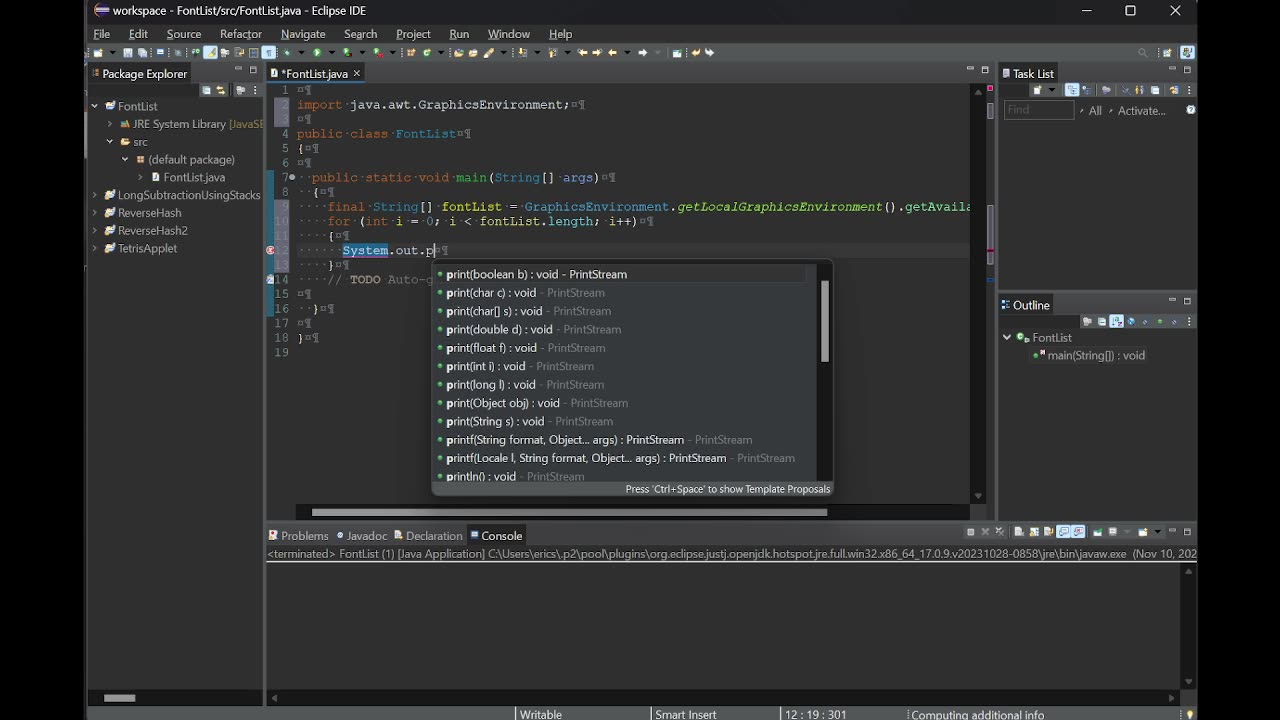
Task: Collapse All in Package Explorer toolbar
Action: [x=206, y=90]
